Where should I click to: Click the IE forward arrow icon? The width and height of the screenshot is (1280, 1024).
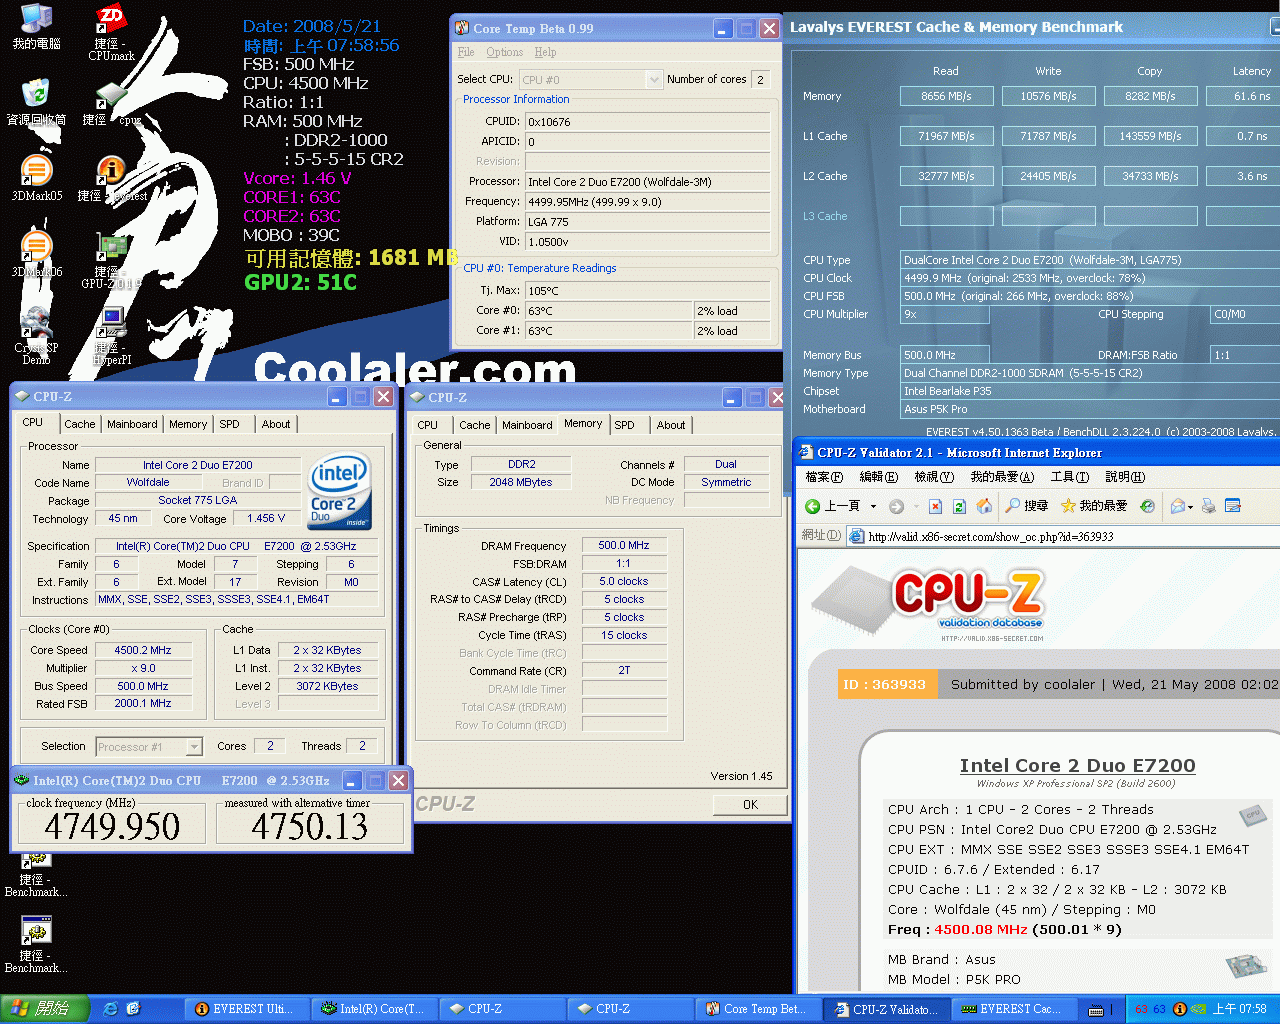coord(896,506)
